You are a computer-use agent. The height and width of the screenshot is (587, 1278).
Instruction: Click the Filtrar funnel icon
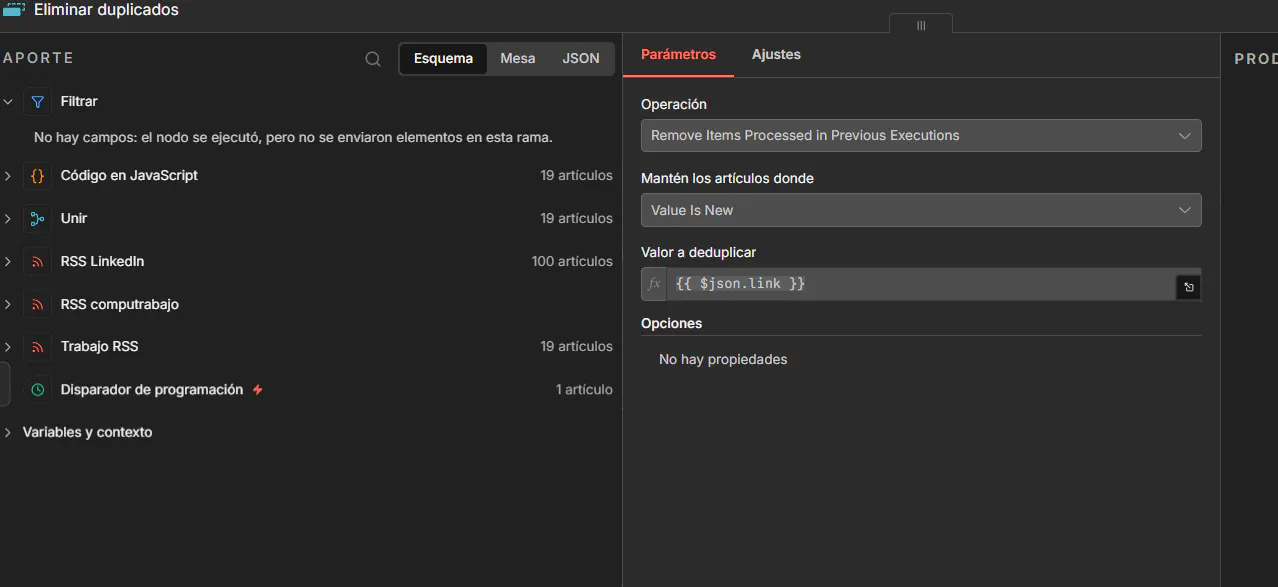point(38,102)
